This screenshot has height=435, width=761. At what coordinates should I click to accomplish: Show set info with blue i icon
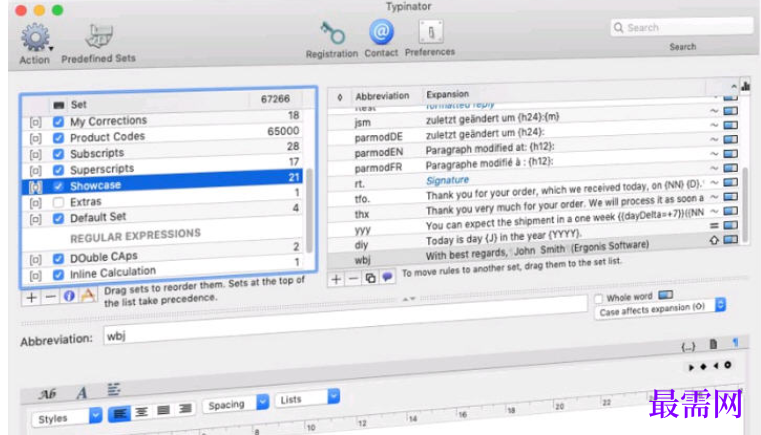point(69,295)
